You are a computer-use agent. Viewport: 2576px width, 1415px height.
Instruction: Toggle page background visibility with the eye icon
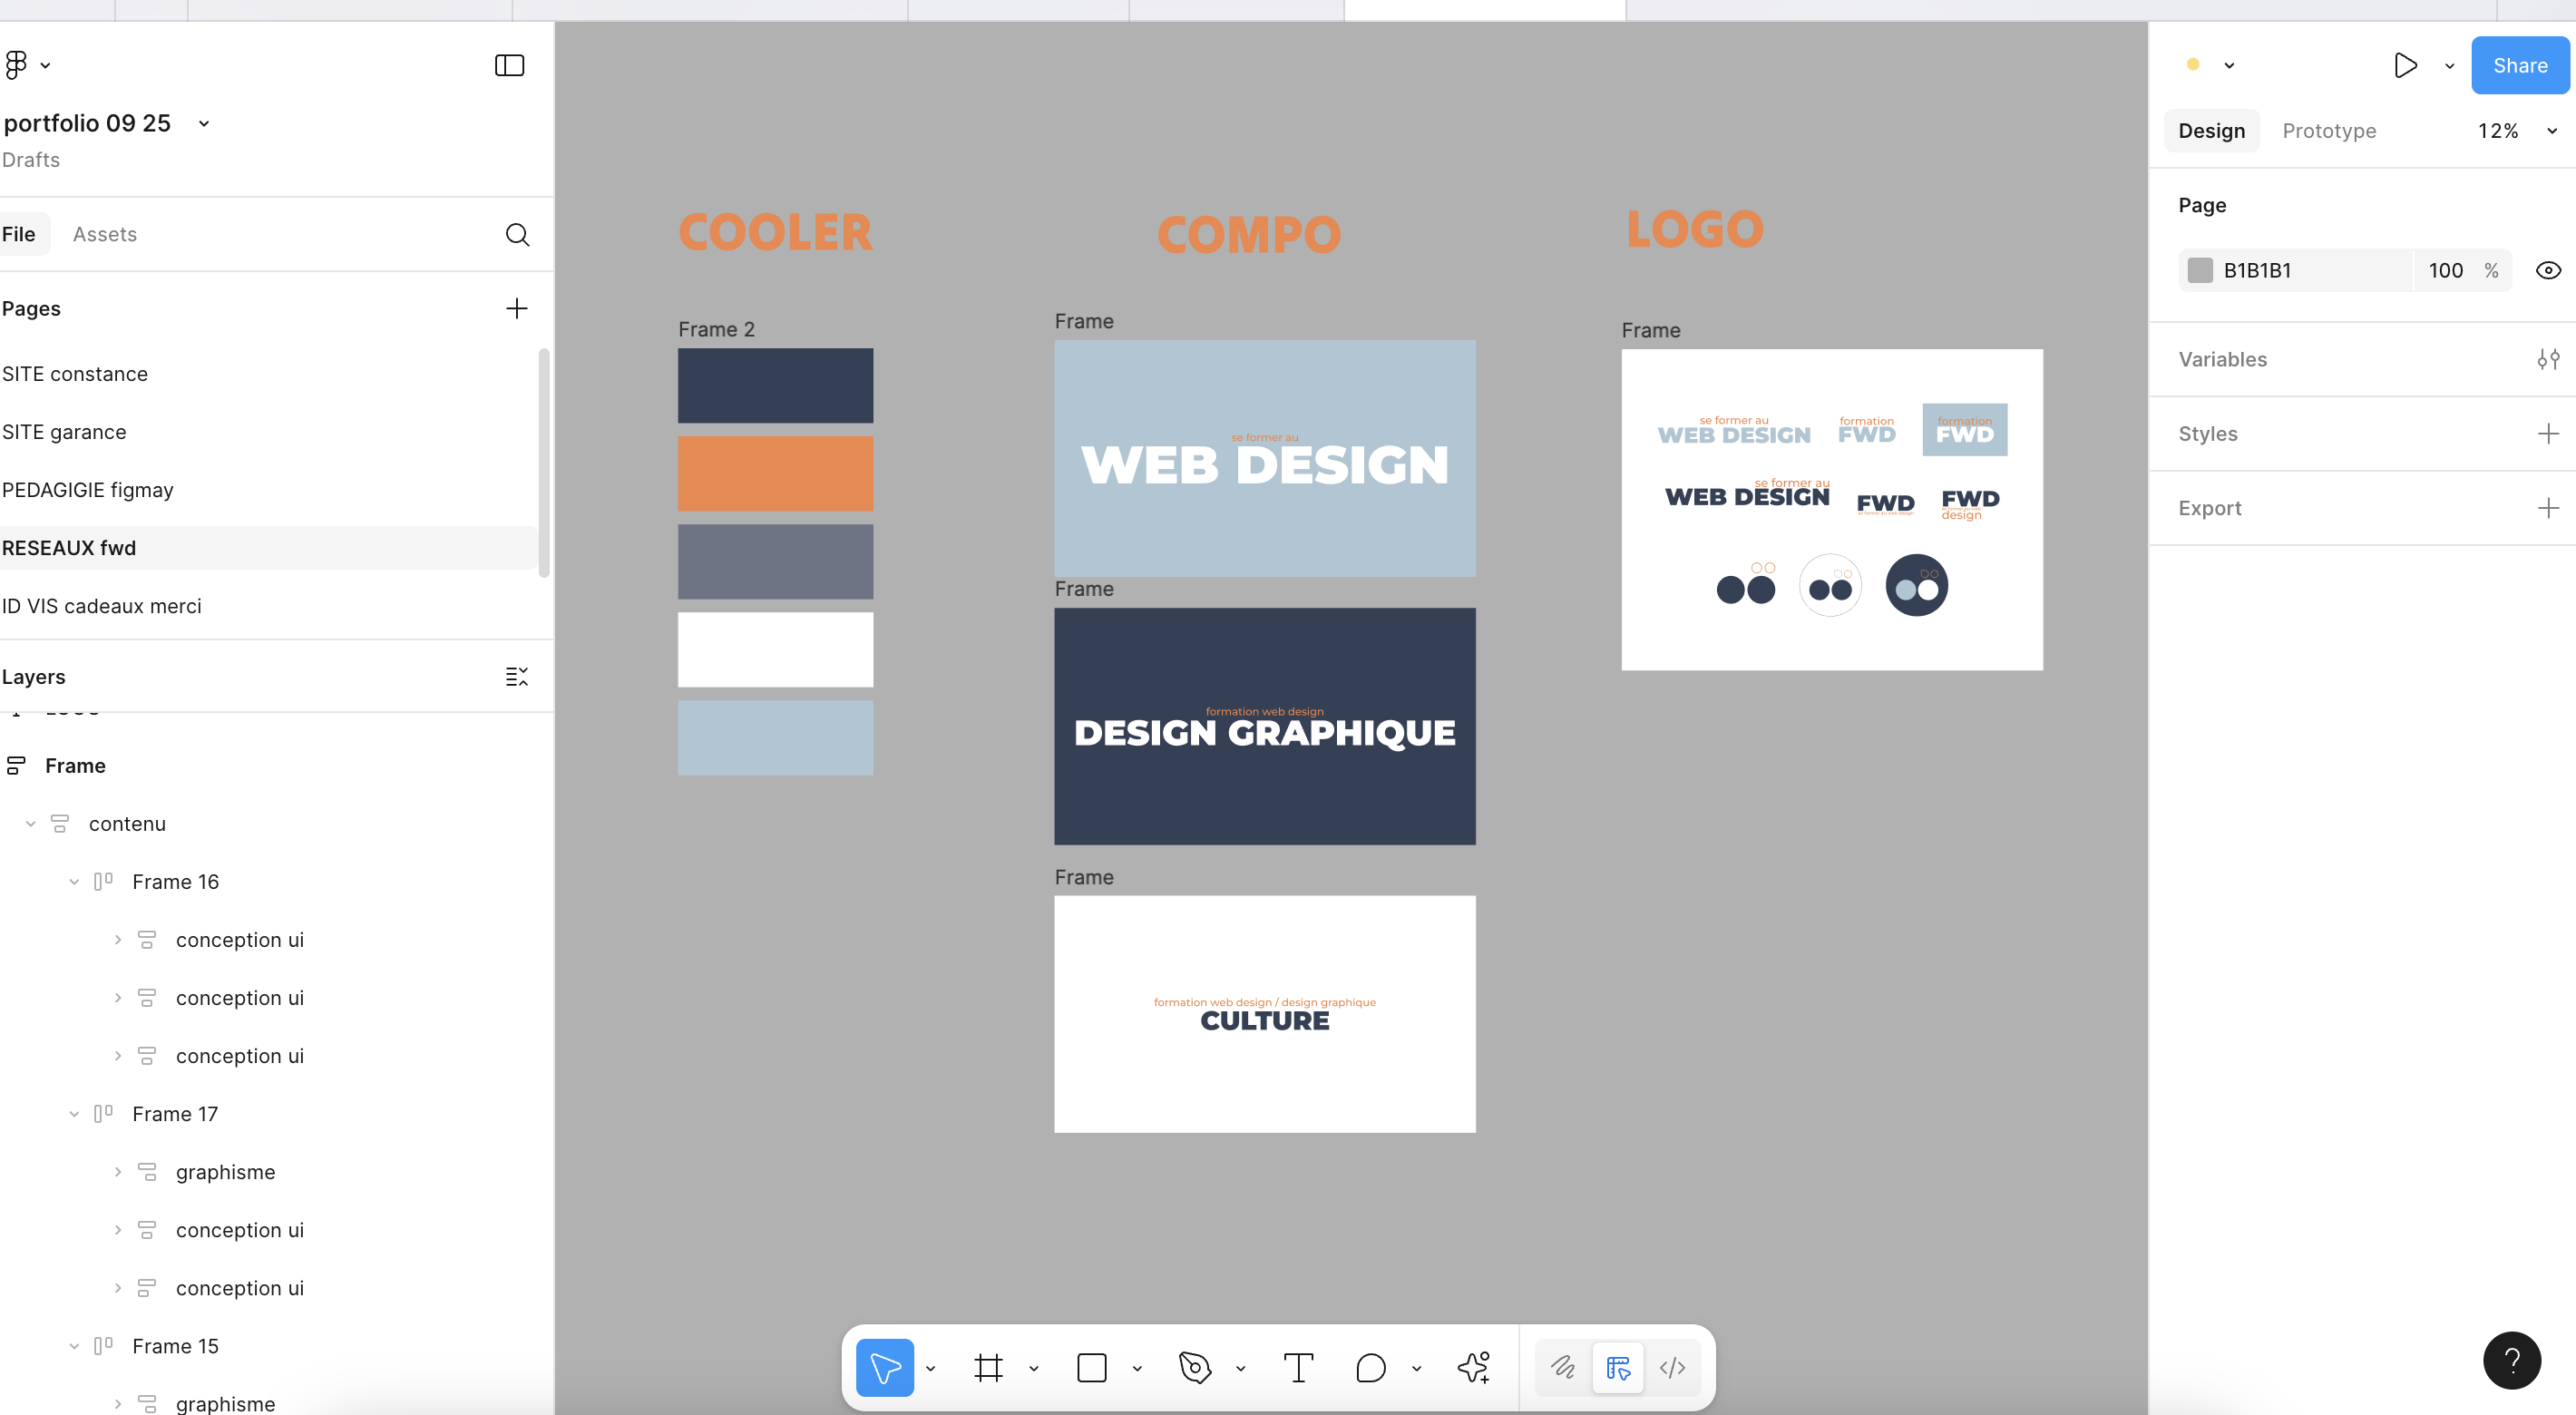pyautogui.click(x=2548, y=270)
